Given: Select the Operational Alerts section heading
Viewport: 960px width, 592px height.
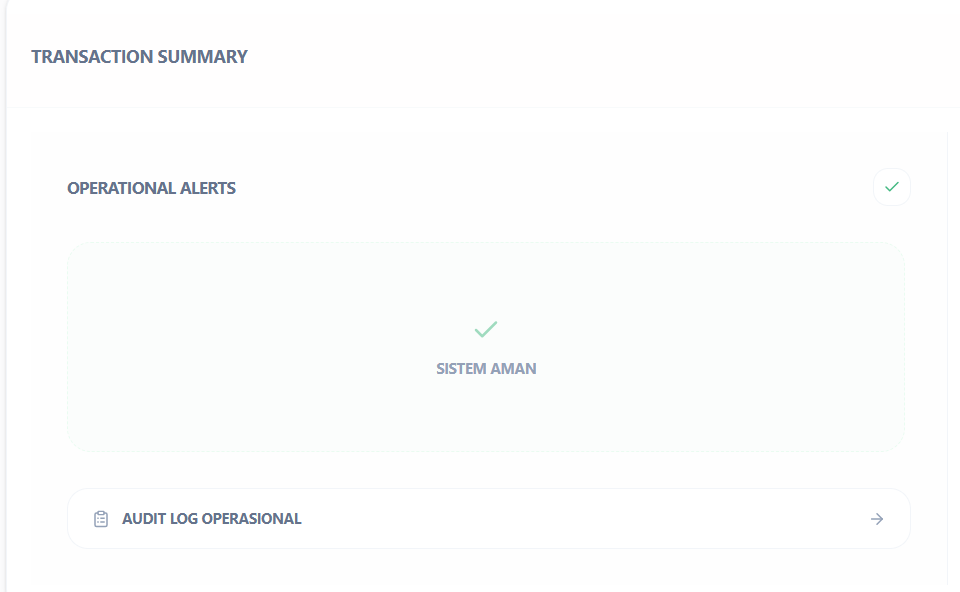Looking at the screenshot, I should (151, 188).
